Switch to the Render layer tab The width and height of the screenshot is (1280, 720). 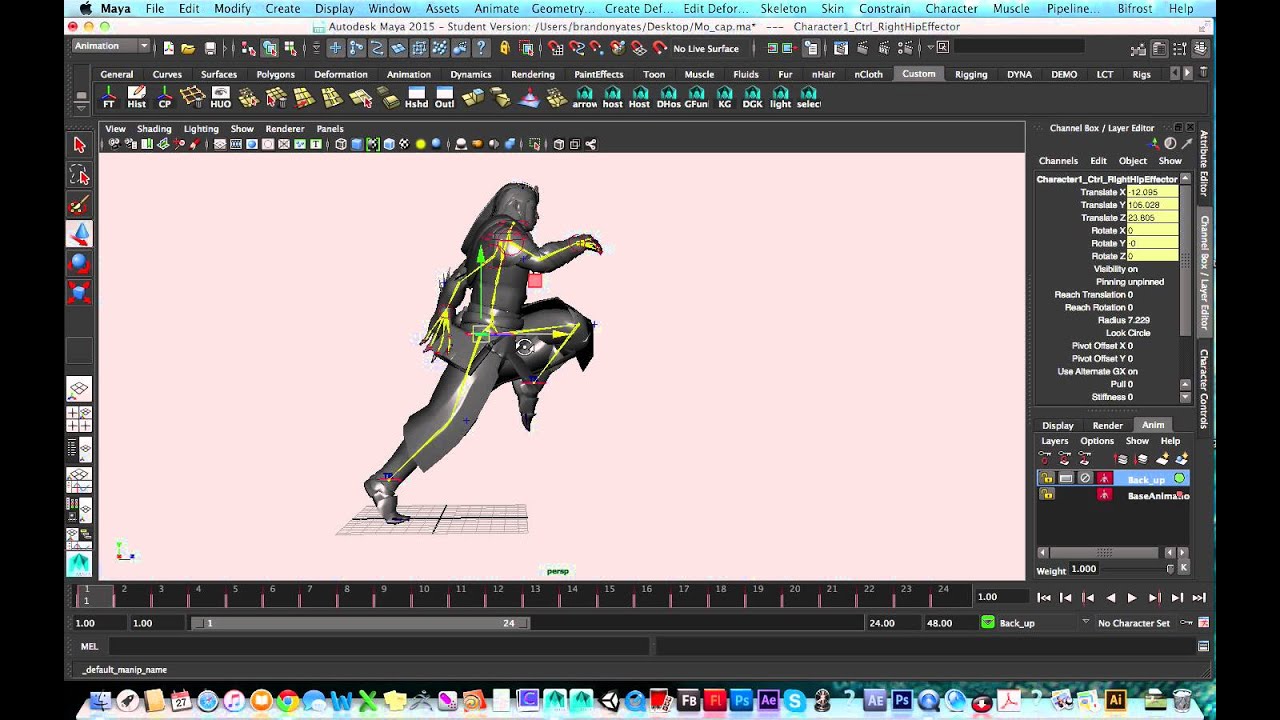point(1107,425)
